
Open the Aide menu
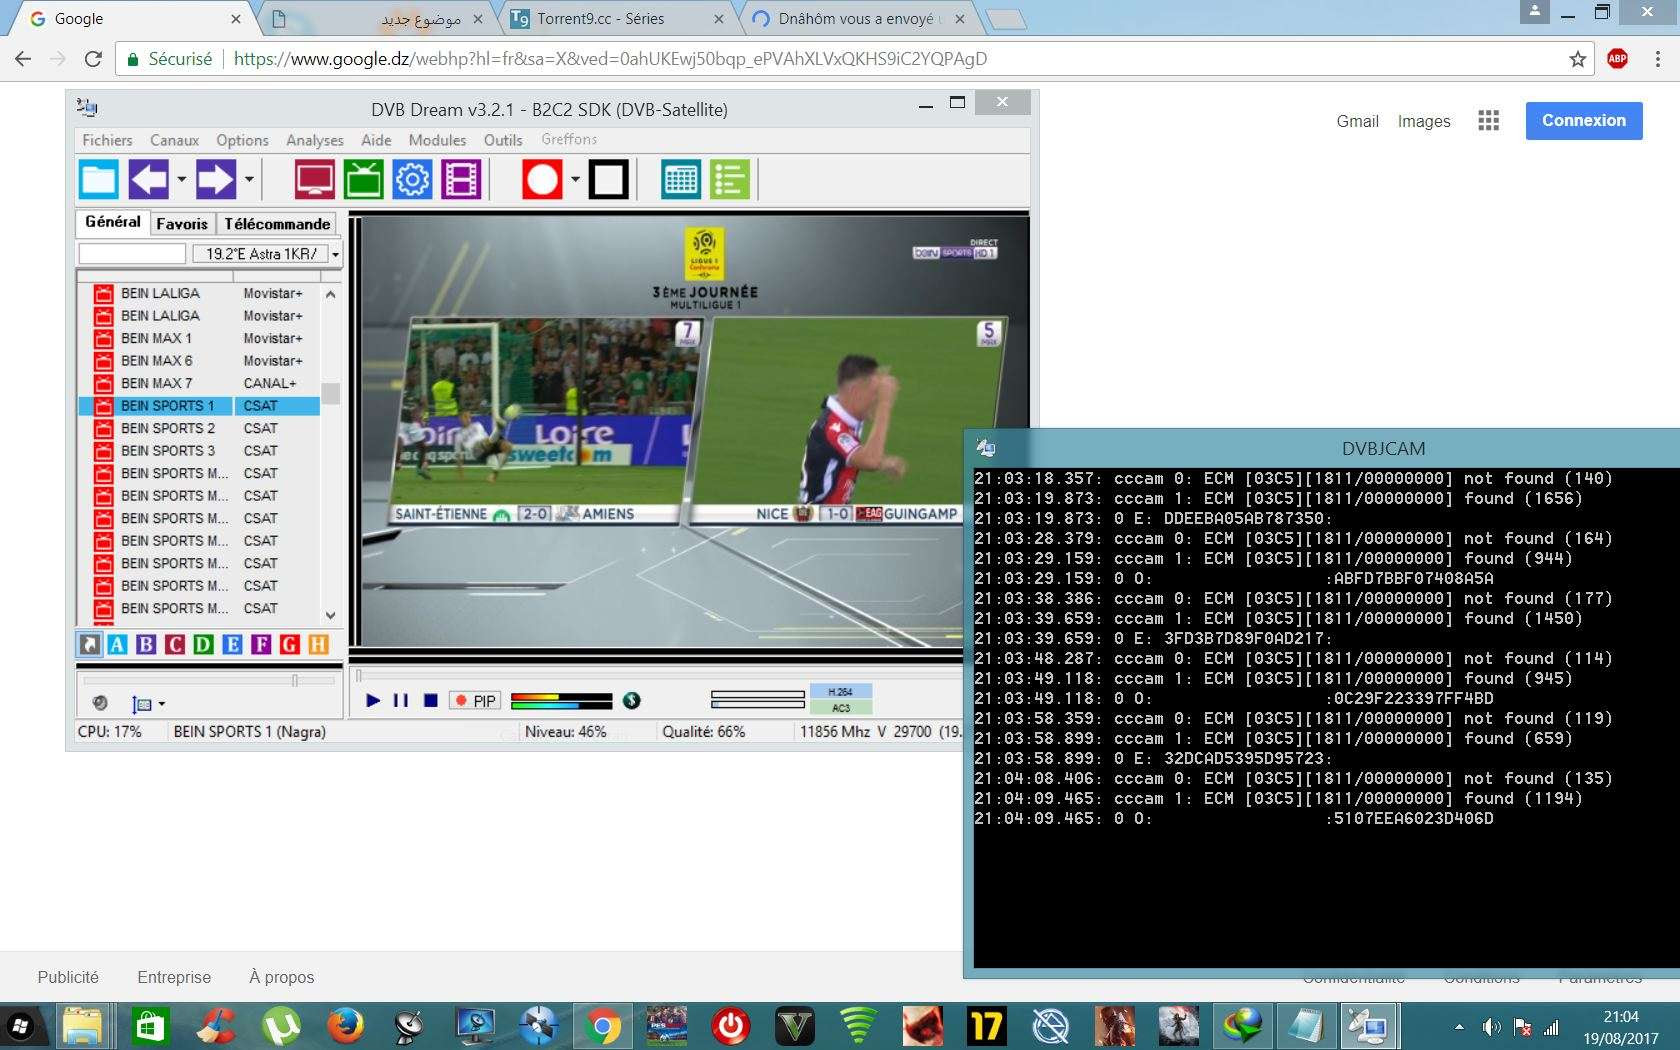coord(376,140)
